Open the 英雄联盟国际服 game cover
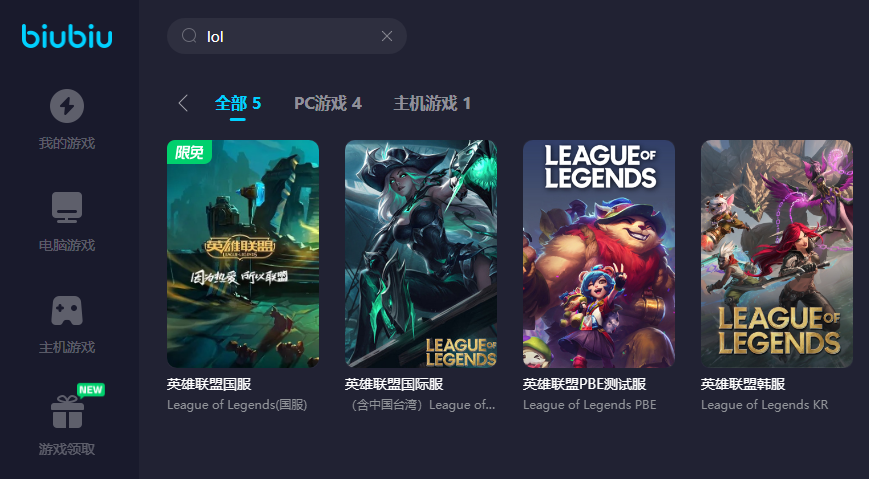This screenshot has width=869, height=479. point(421,253)
